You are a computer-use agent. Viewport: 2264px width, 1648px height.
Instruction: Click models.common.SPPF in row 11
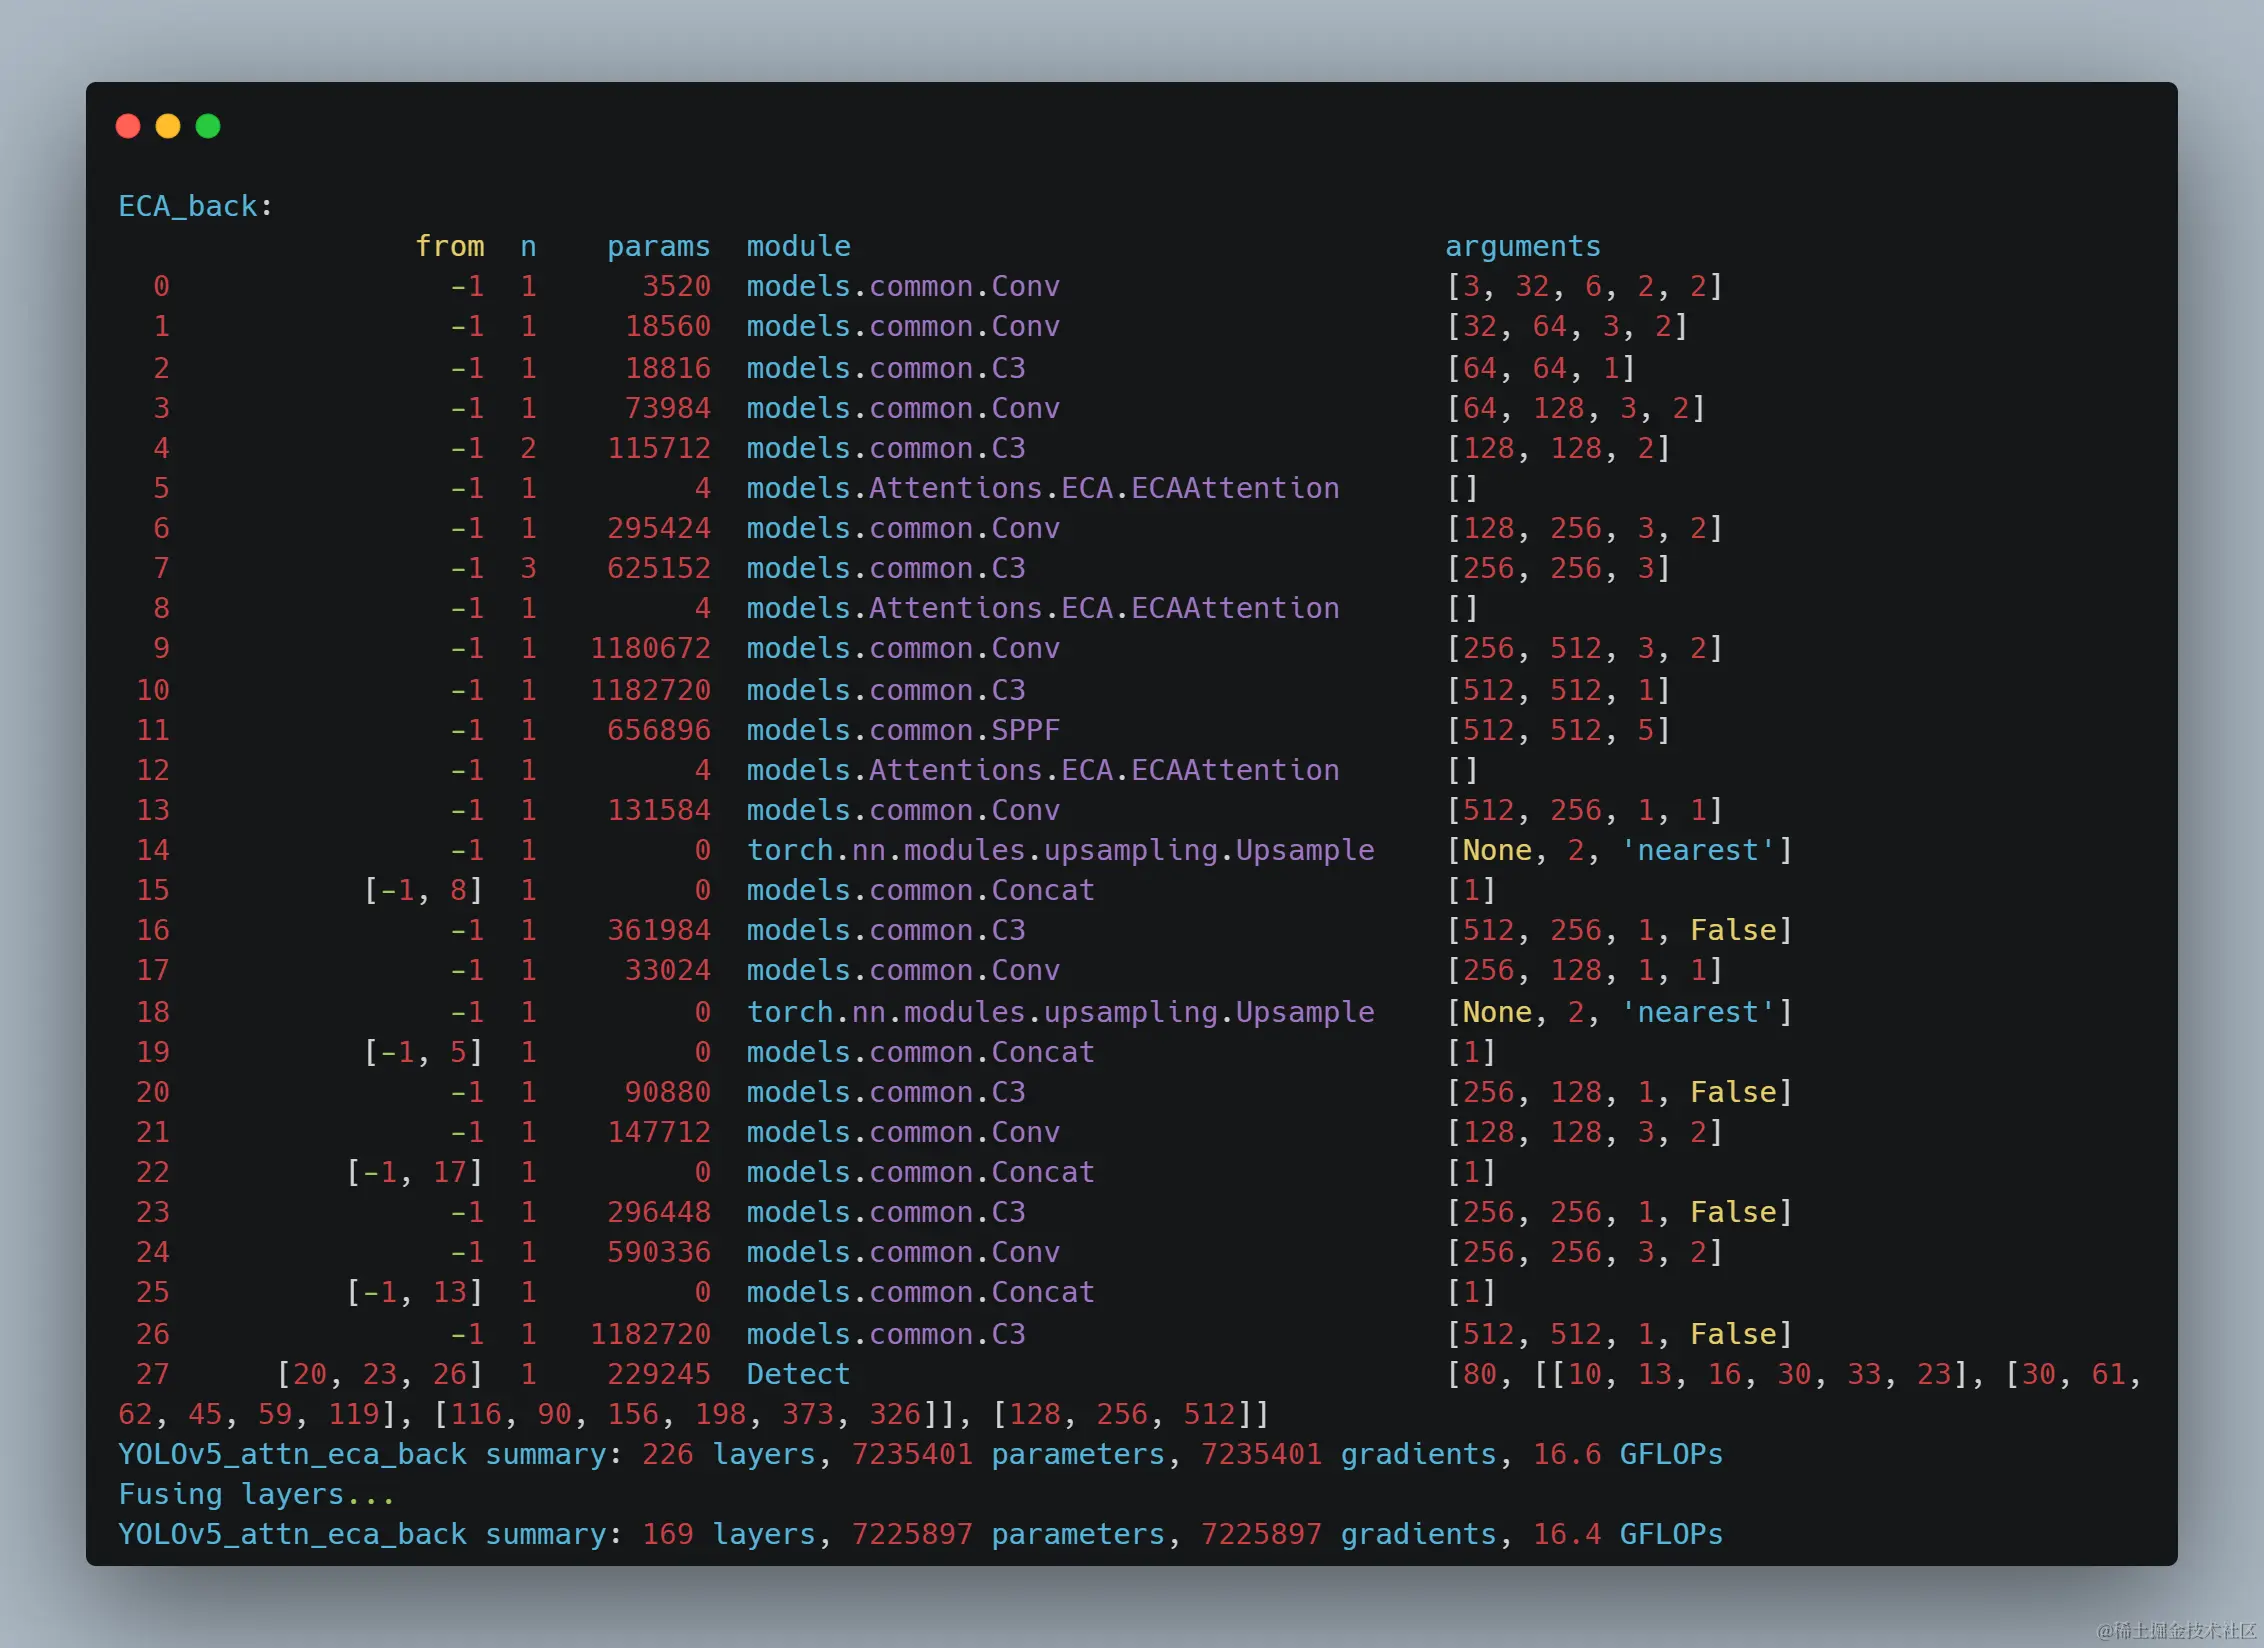(902, 730)
